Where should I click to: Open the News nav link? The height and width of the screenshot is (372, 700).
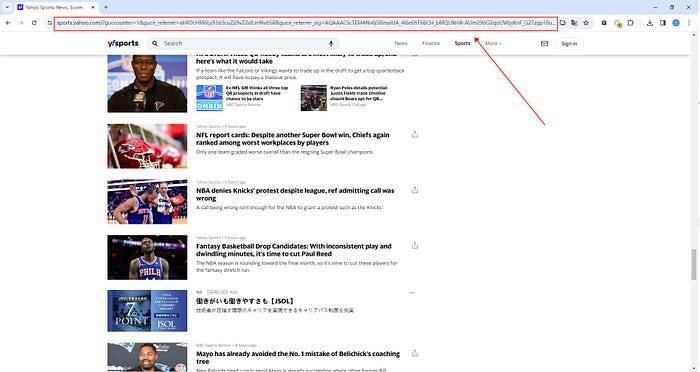point(401,43)
